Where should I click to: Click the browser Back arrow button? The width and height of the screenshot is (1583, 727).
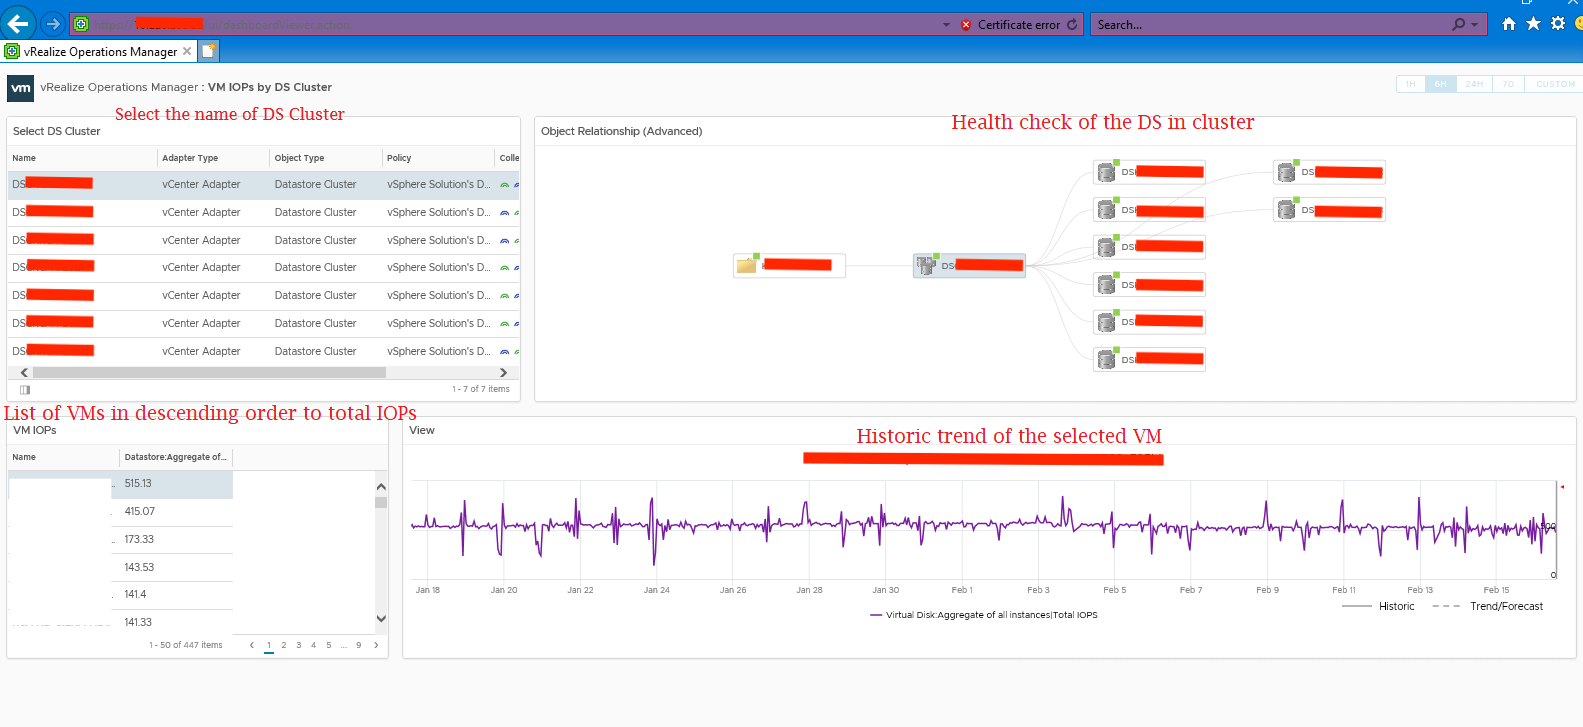click(x=18, y=24)
